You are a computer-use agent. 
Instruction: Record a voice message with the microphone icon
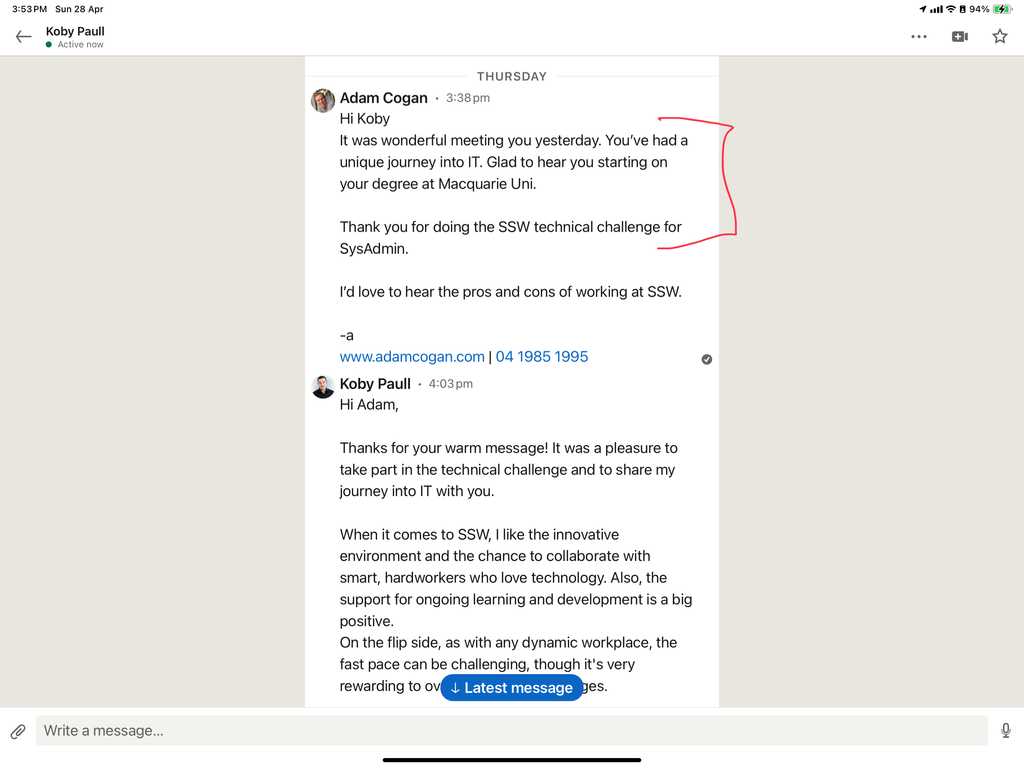[1005, 730]
